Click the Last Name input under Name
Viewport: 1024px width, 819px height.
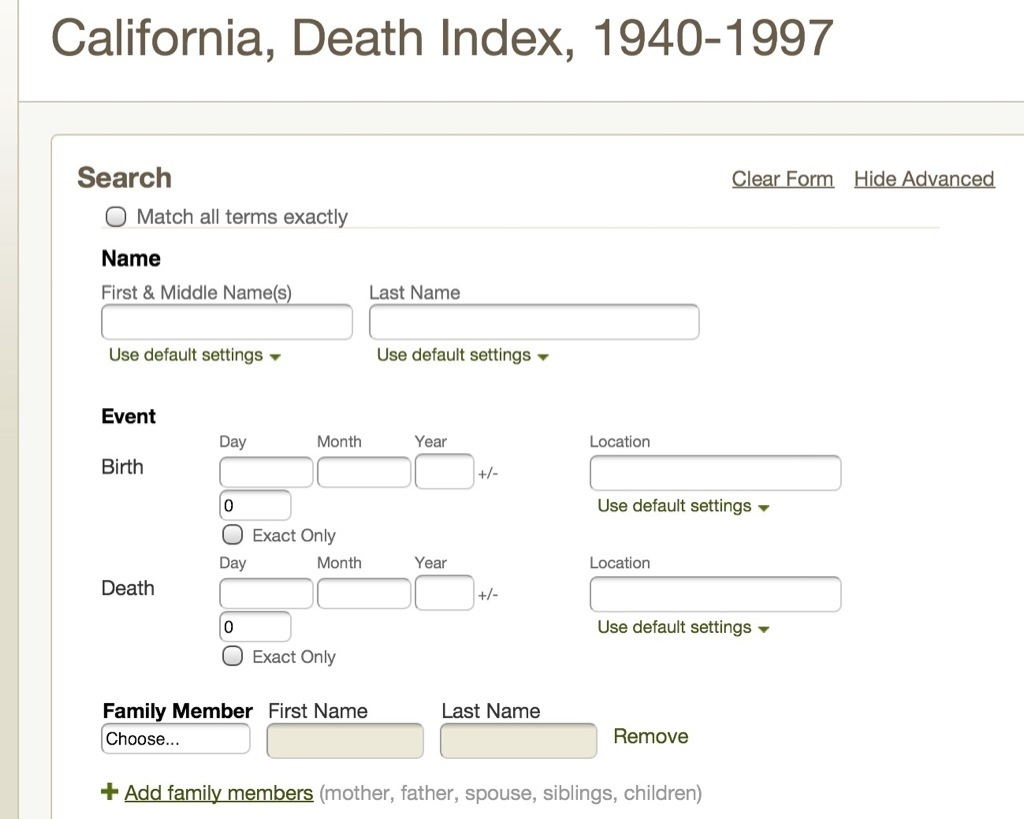(534, 322)
